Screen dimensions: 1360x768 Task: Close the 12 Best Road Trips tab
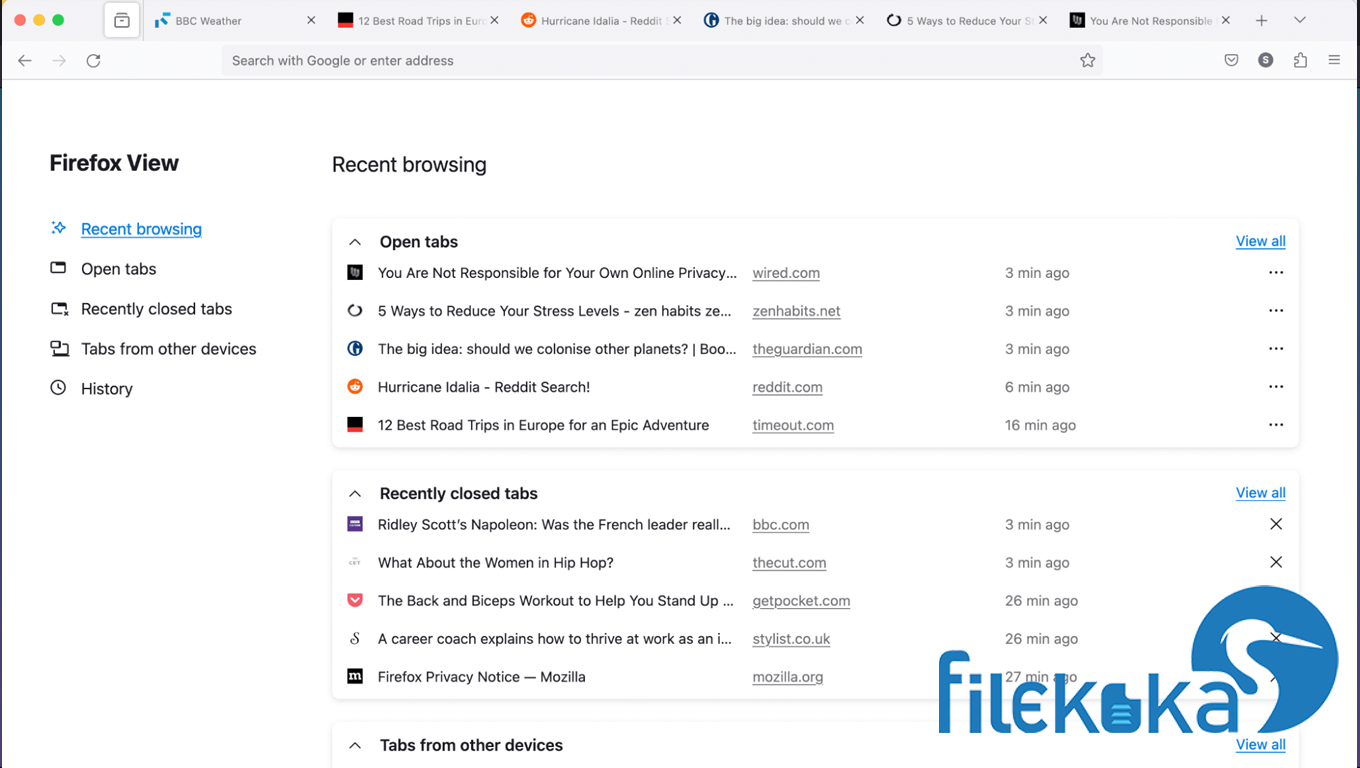[x=494, y=21]
